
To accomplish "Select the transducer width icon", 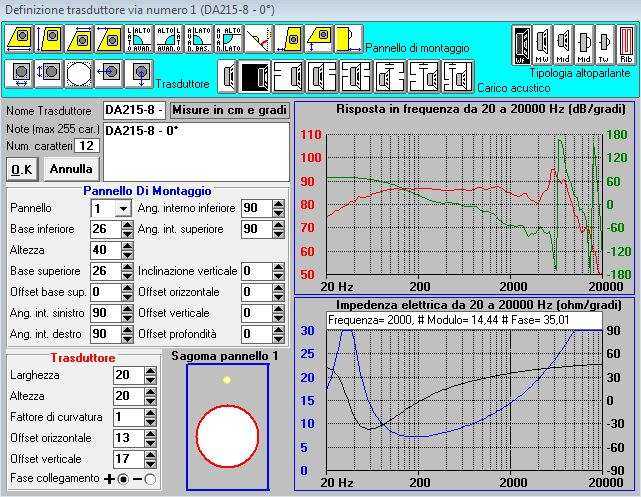I will [x=20, y=74].
